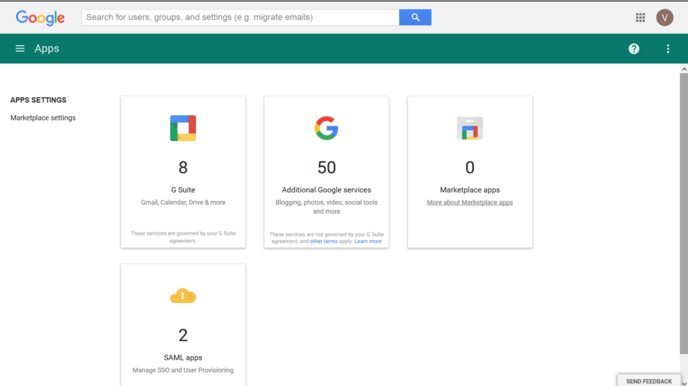Open the hamburger main menu
The height and width of the screenshot is (386, 688).
pyautogui.click(x=20, y=49)
